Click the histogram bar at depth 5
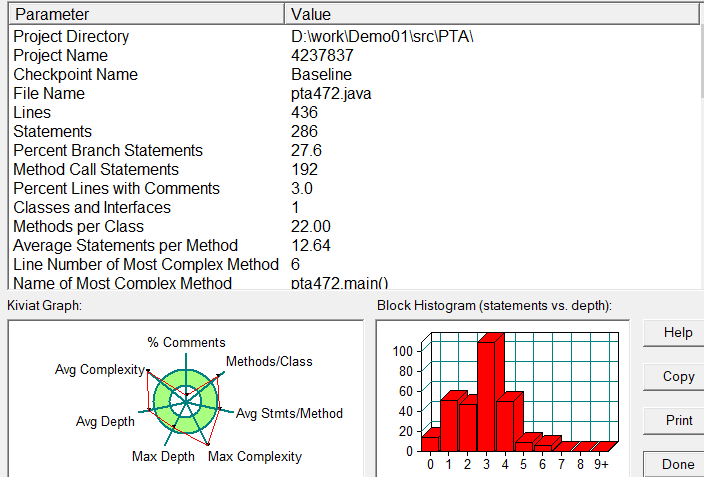 coord(524,446)
